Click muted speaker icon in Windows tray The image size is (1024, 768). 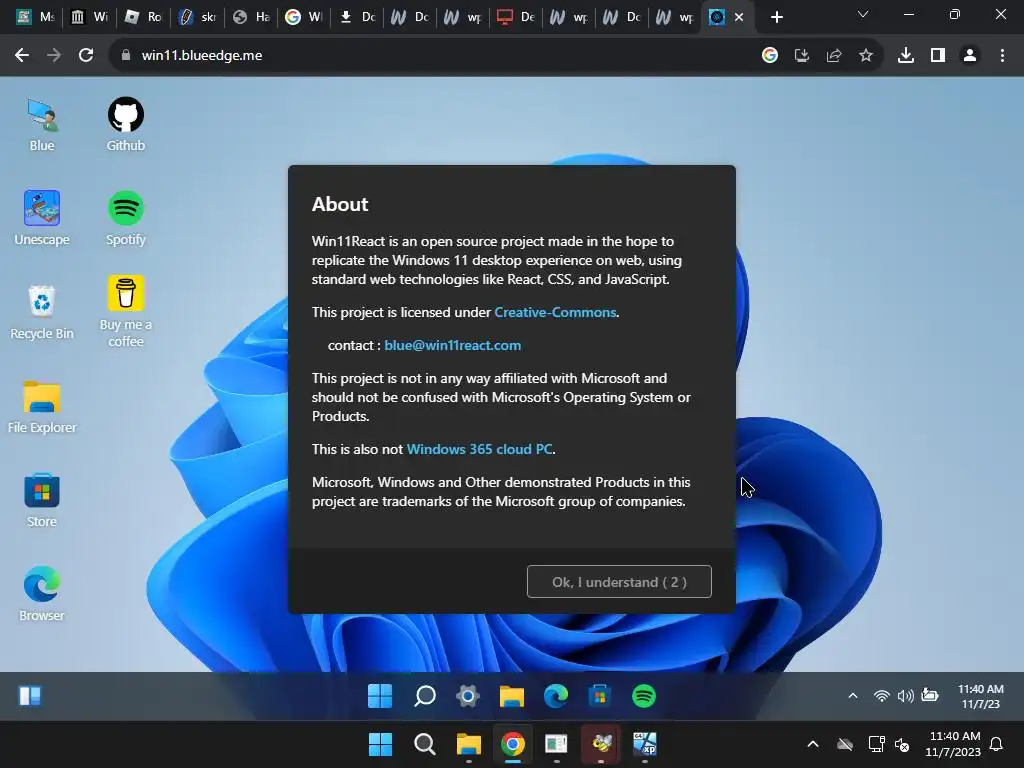903,744
